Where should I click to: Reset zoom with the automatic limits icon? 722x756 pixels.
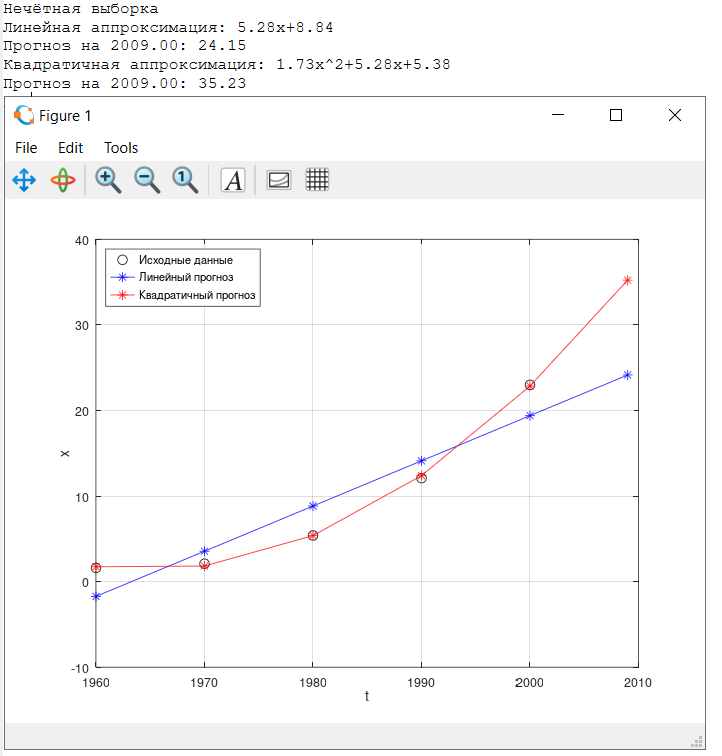coord(185,180)
